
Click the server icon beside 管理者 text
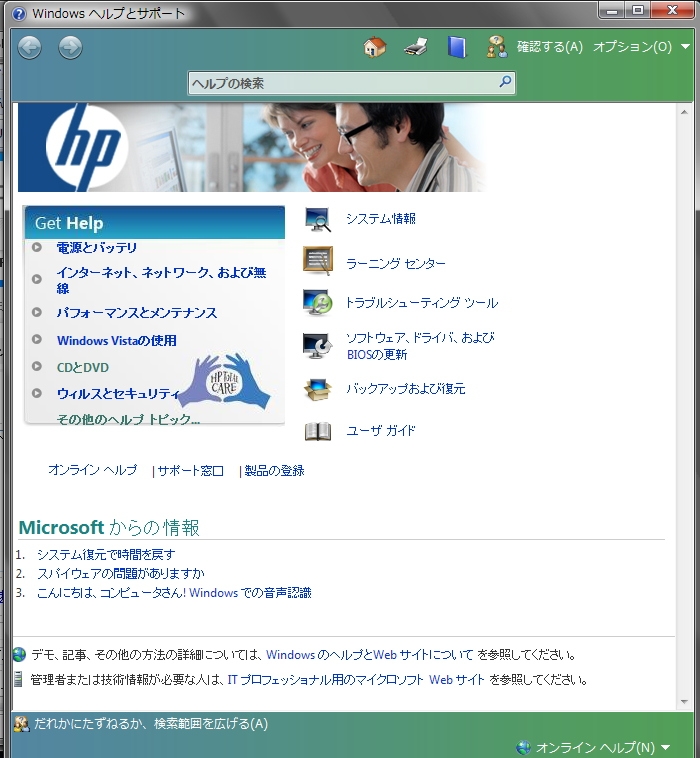18,679
